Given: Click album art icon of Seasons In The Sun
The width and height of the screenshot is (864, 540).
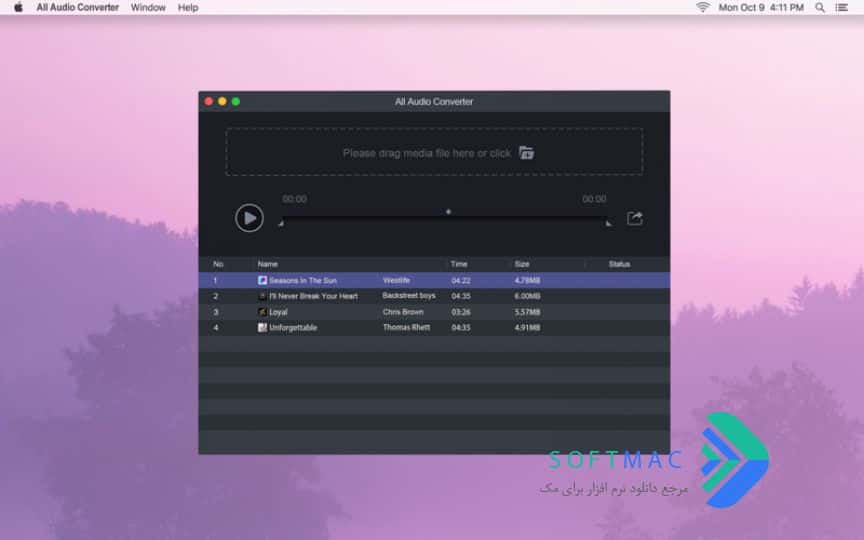Looking at the screenshot, I should [262, 280].
